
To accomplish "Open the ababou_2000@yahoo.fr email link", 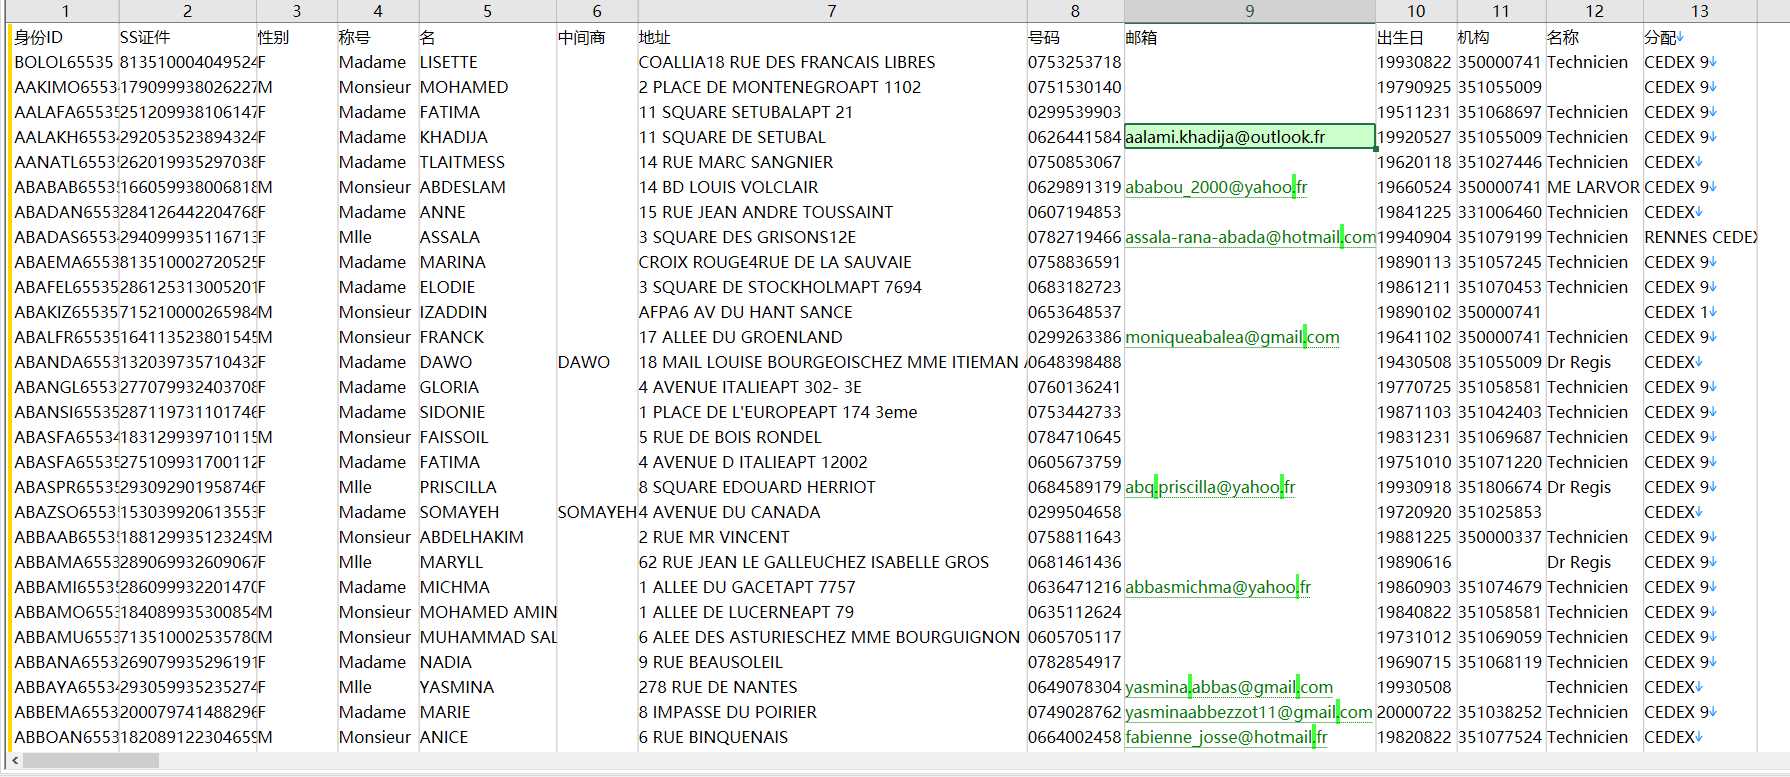I will pyautogui.click(x=1216, y=187).
